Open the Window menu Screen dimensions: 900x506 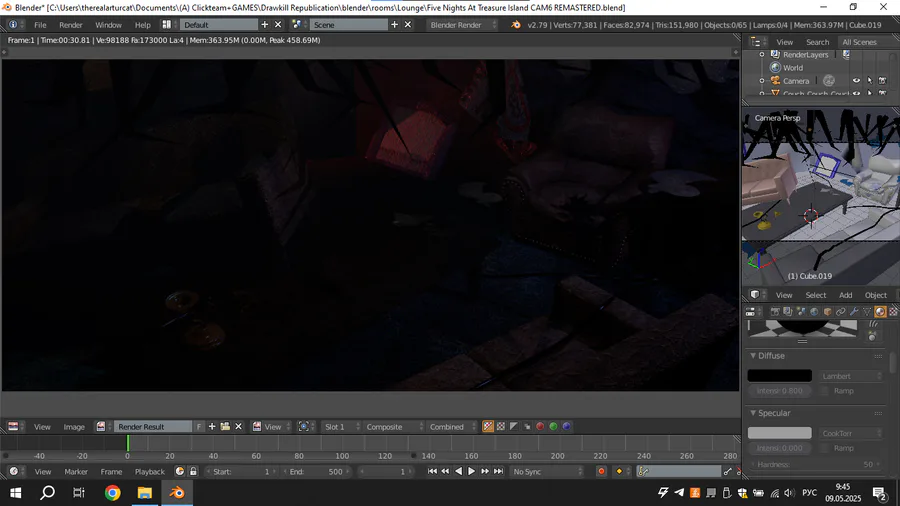click(x=108, y=25)
